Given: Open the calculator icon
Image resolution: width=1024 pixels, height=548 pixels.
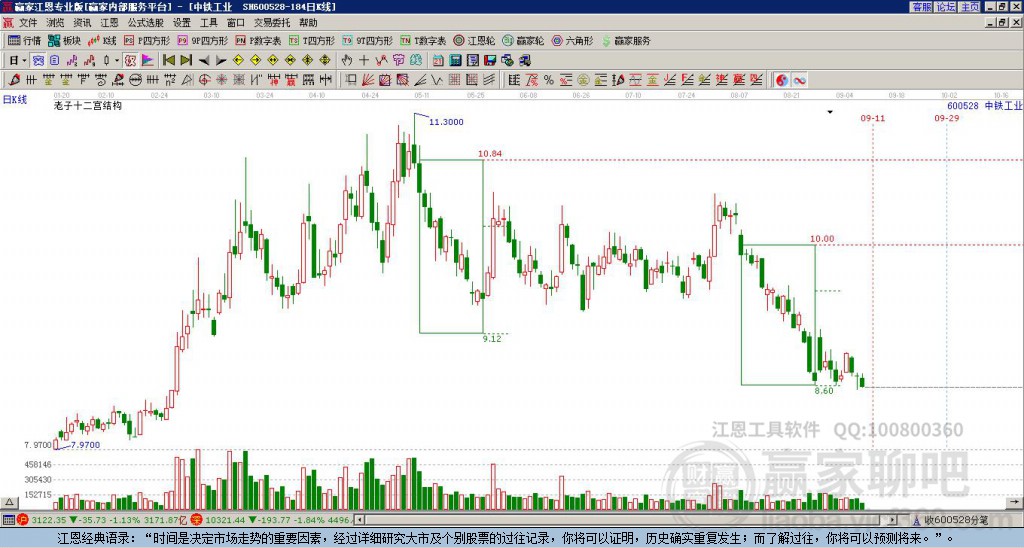Looking at the screenshot, I should coord(455,61).
